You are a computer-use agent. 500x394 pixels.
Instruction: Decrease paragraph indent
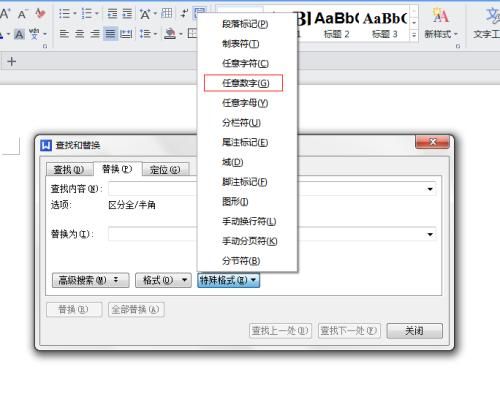pyautogui.click(x=112, y=14)
